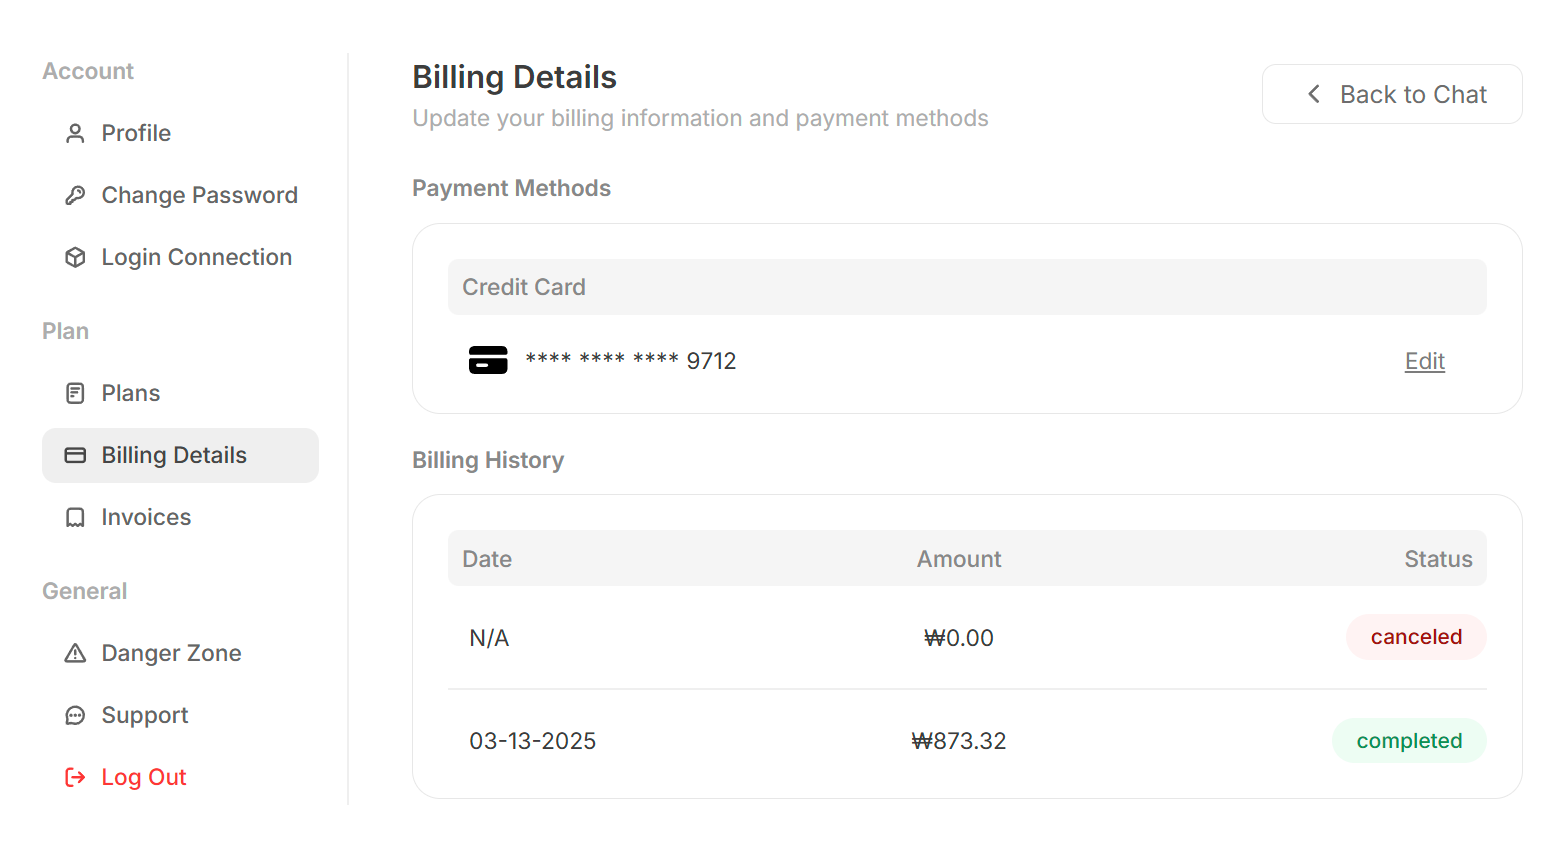This screenshot has height=853, width=1542.
Task: Click the Plans document icon
Action: click(75, 393)
